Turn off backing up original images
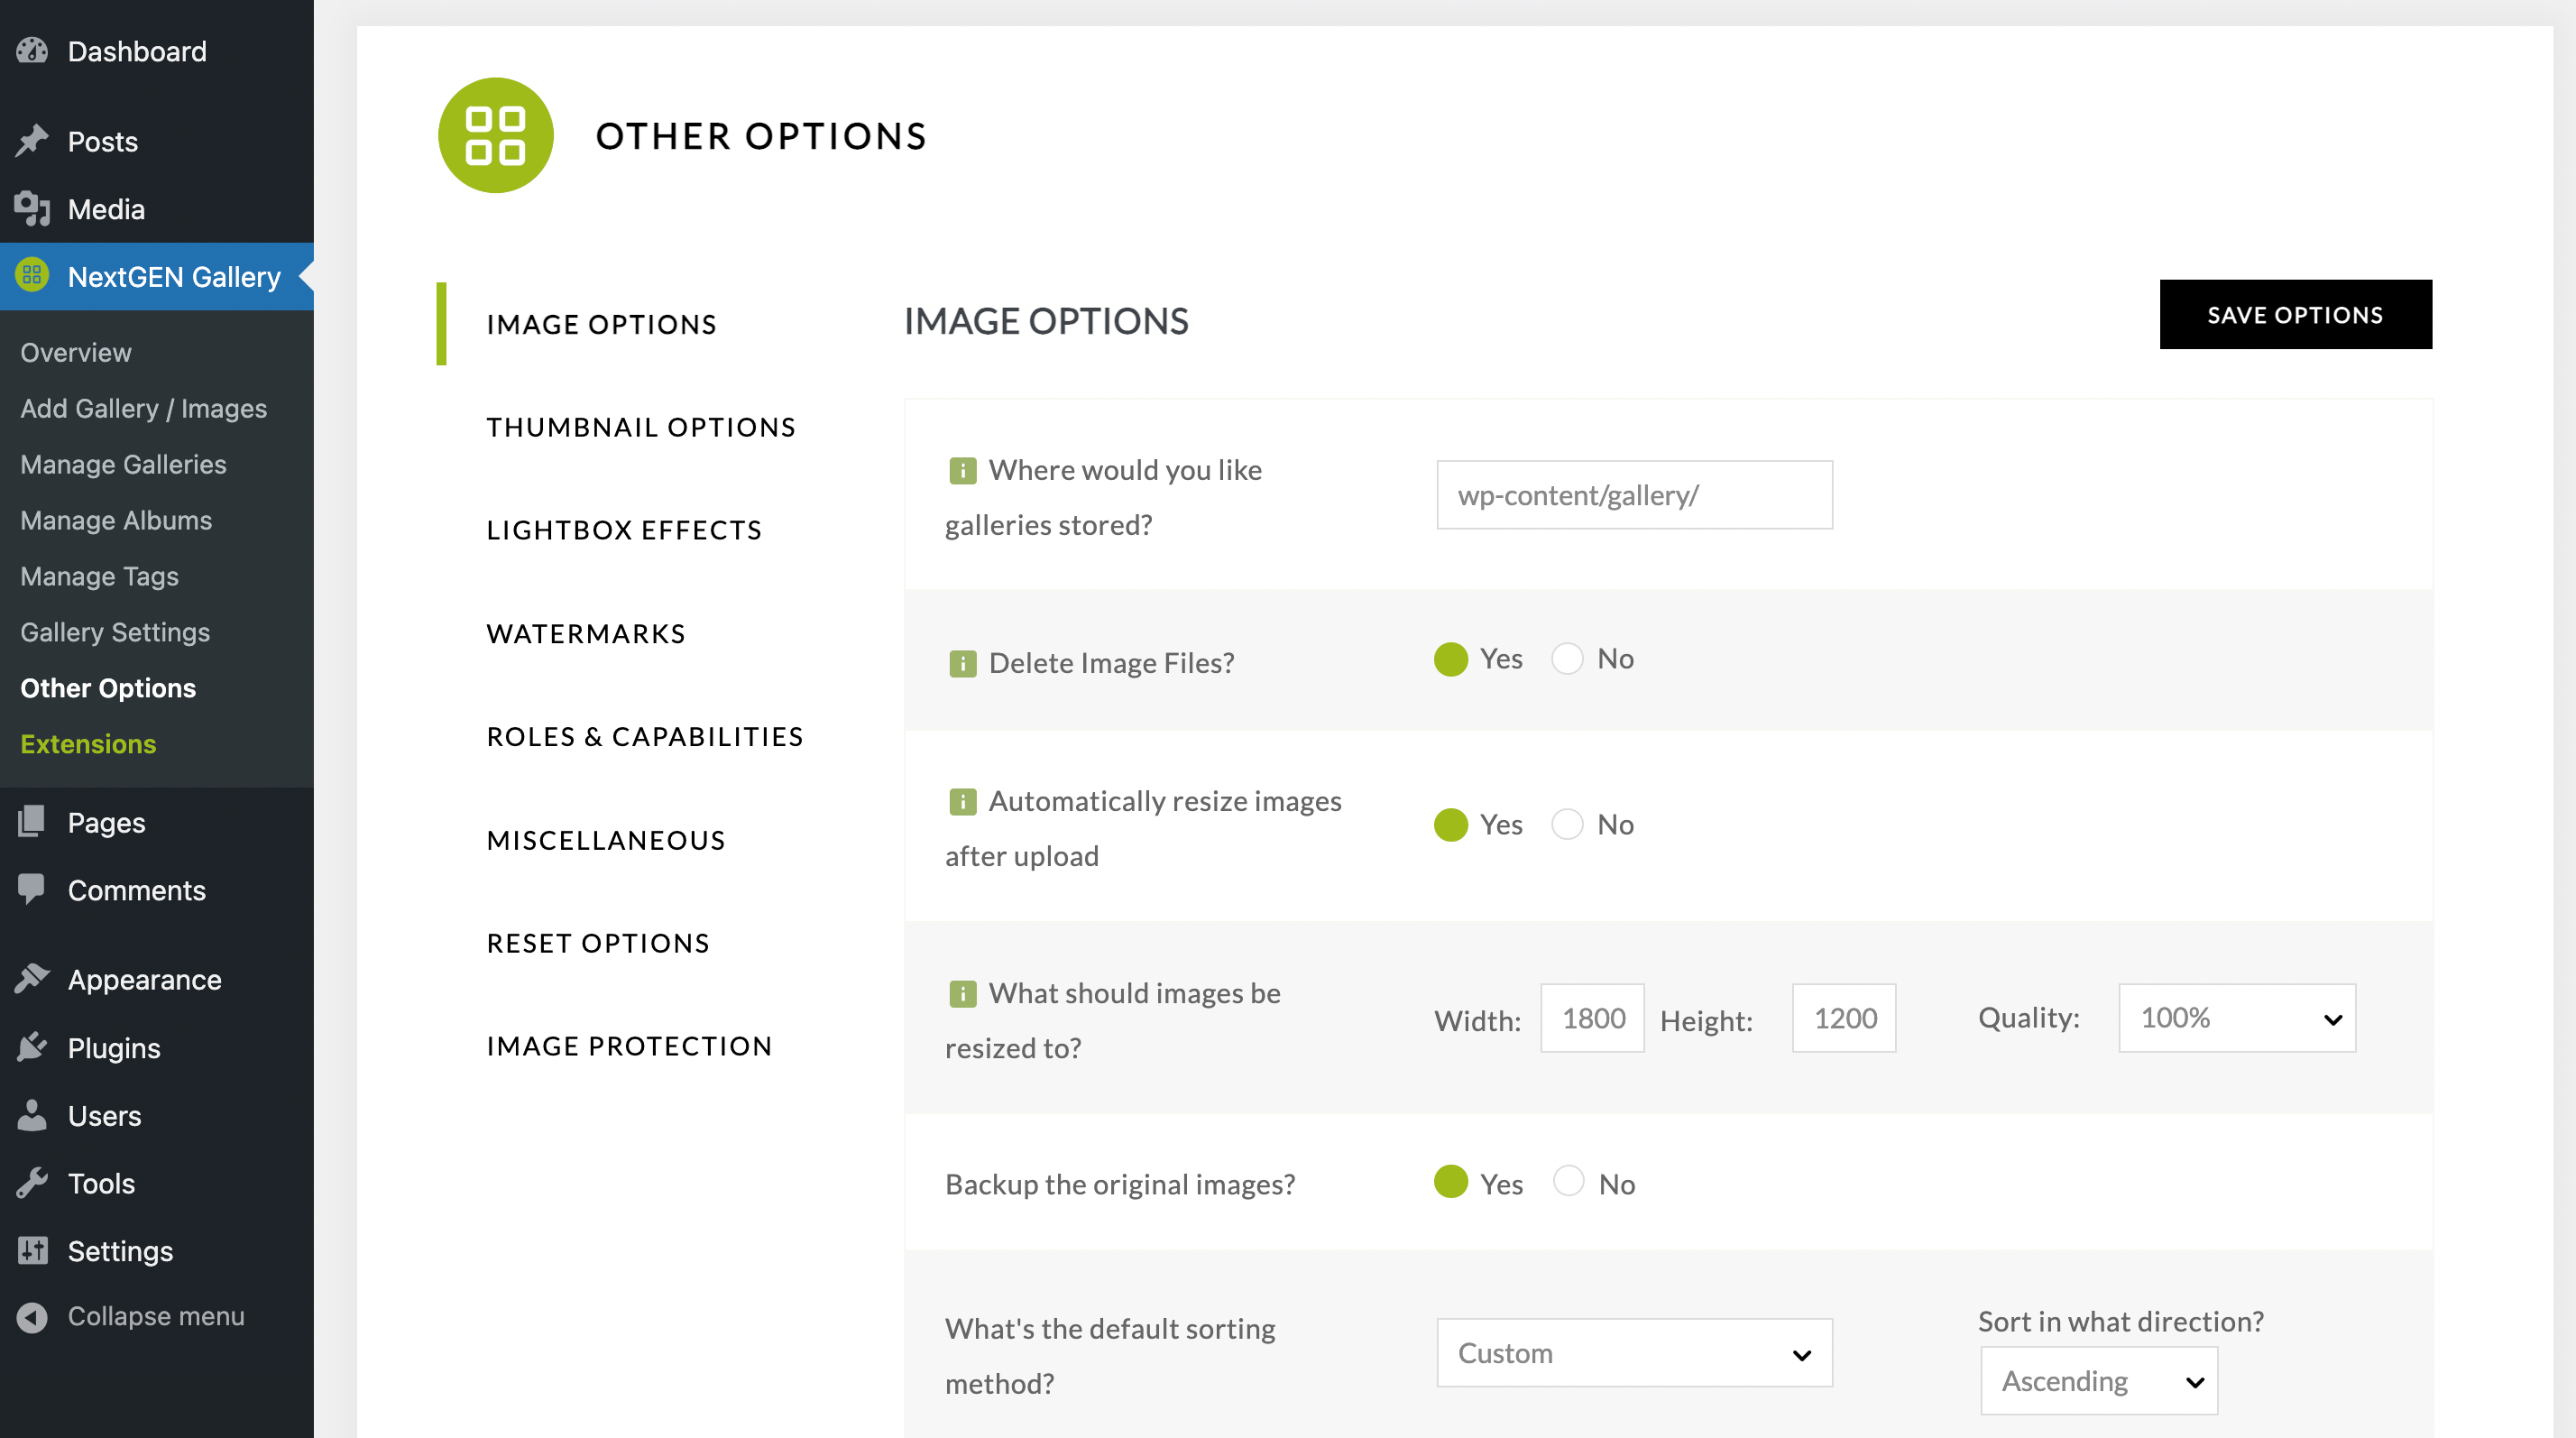This screenshot has width=2576, height=1438. tap(1568, 1182)
